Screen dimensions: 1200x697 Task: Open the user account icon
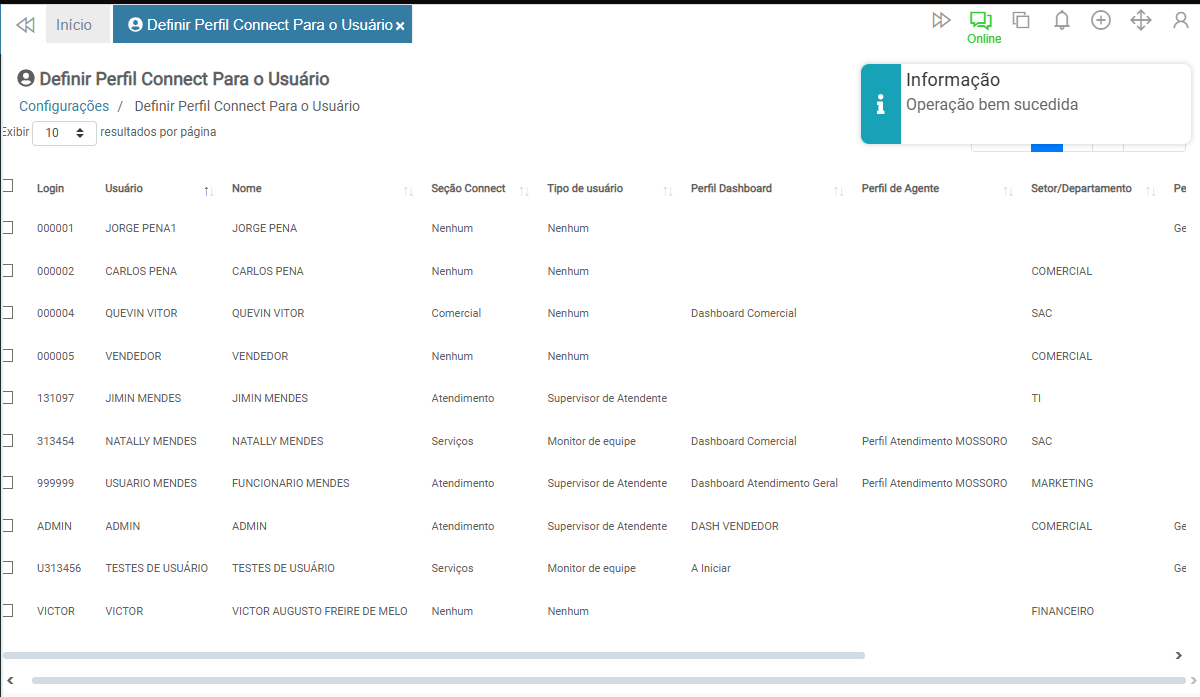pyautogui.click(x=1181, y=20)
